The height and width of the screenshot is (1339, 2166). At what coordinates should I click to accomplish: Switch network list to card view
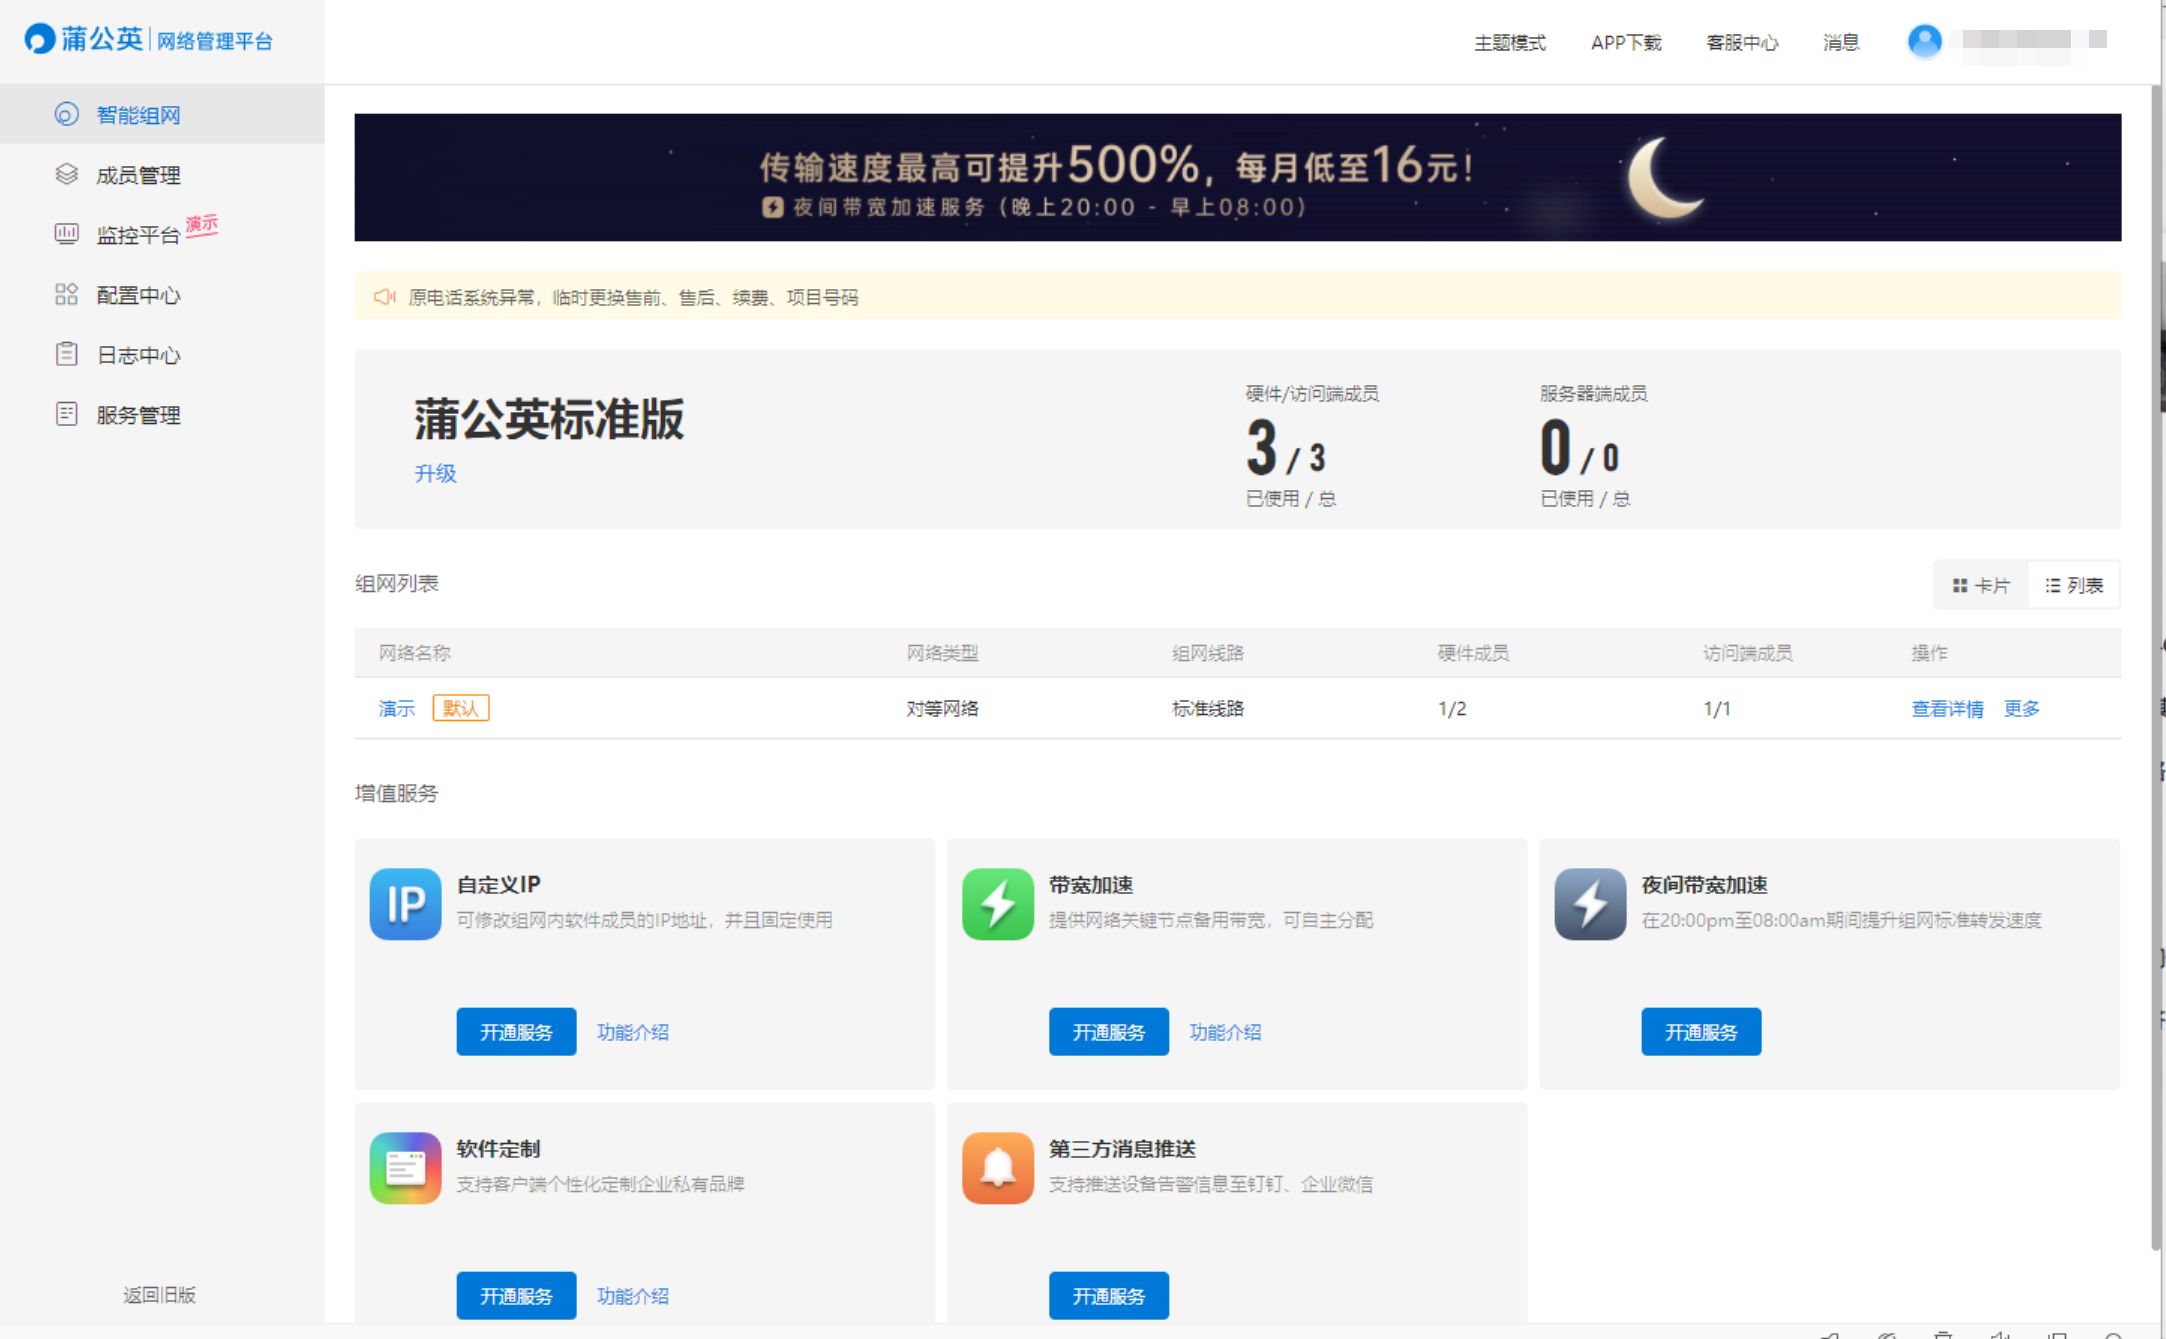point(1981,585)
